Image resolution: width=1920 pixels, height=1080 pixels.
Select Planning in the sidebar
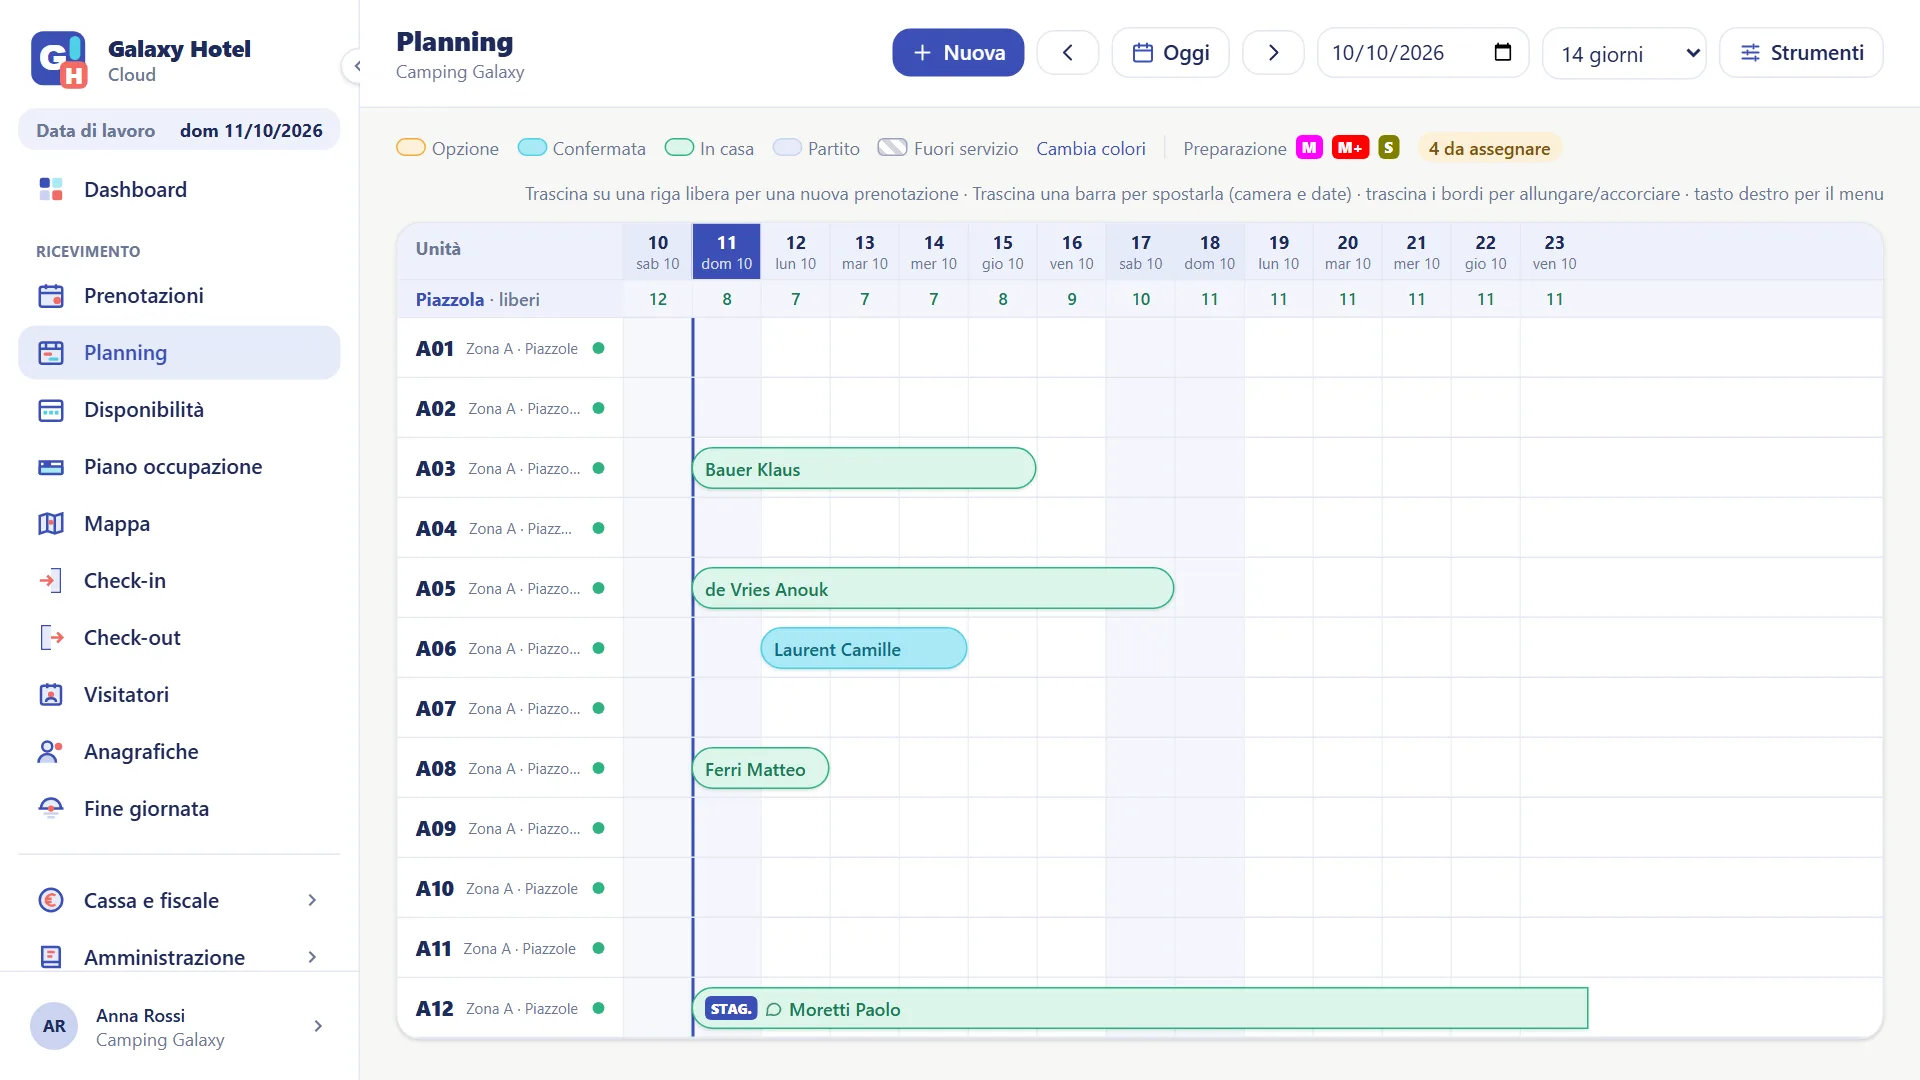(x=179, y=352)
